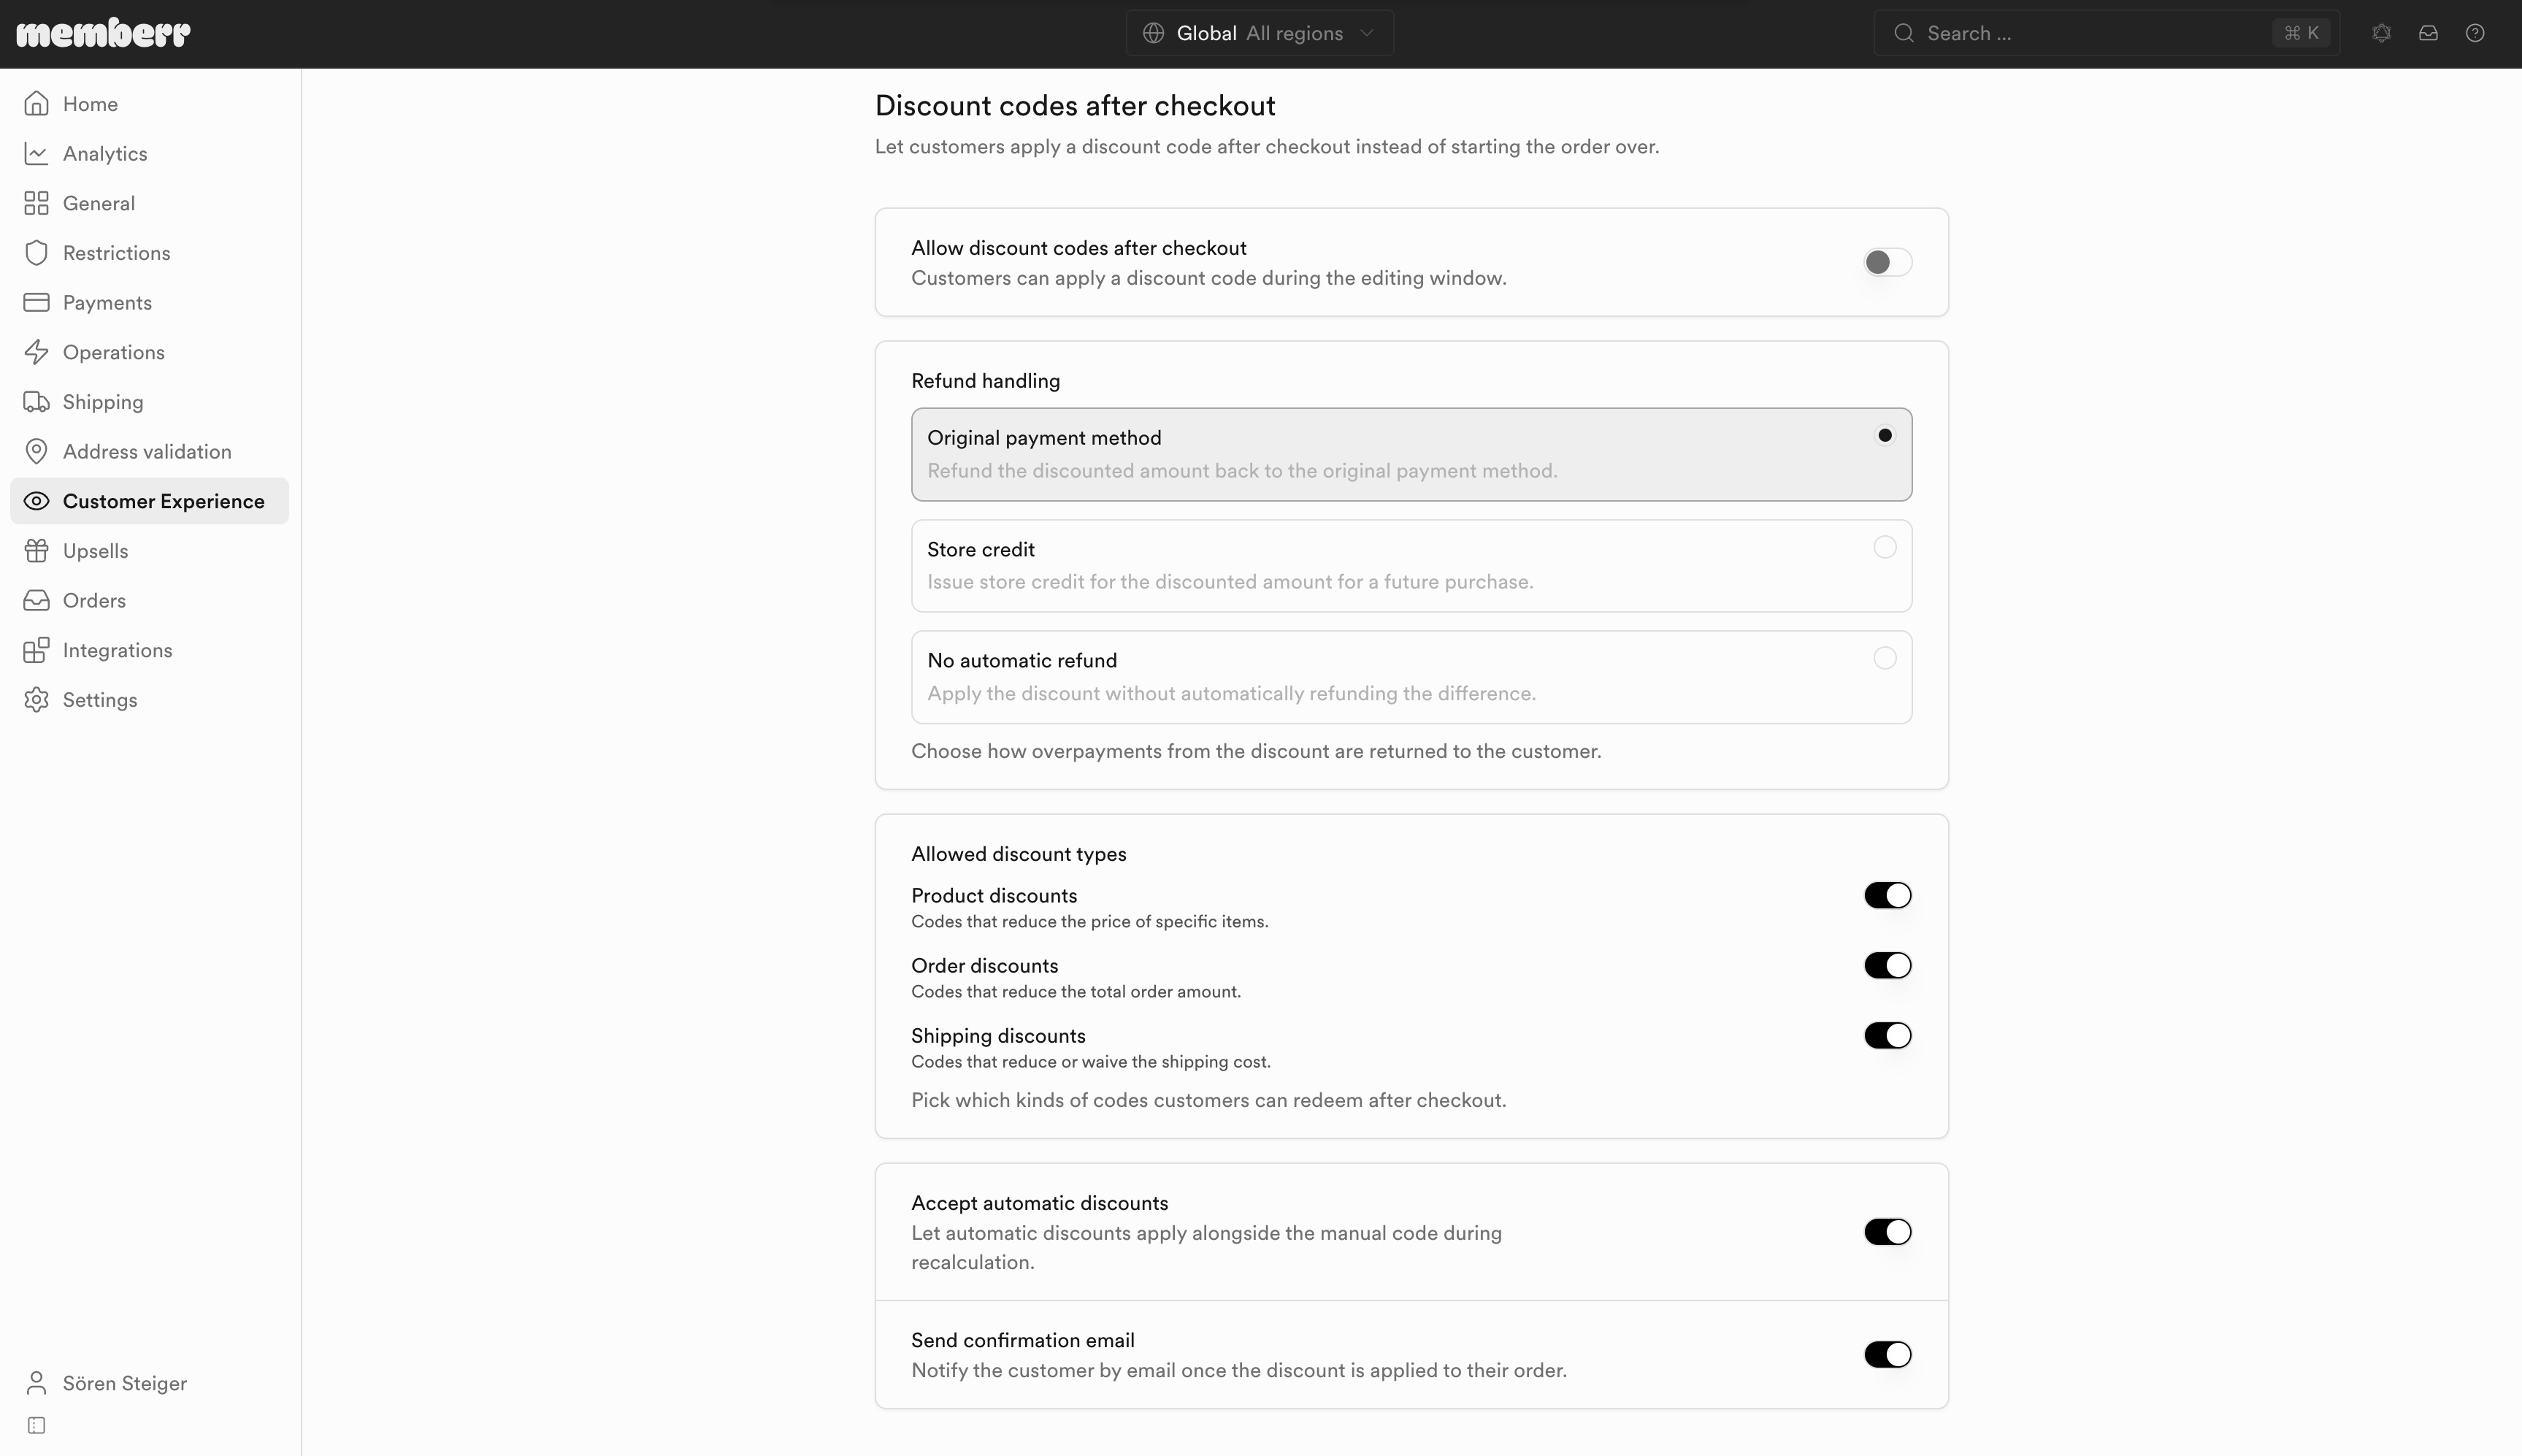Turn off Product discounts toggle

pyautogui.click(x=1887, y=895)
